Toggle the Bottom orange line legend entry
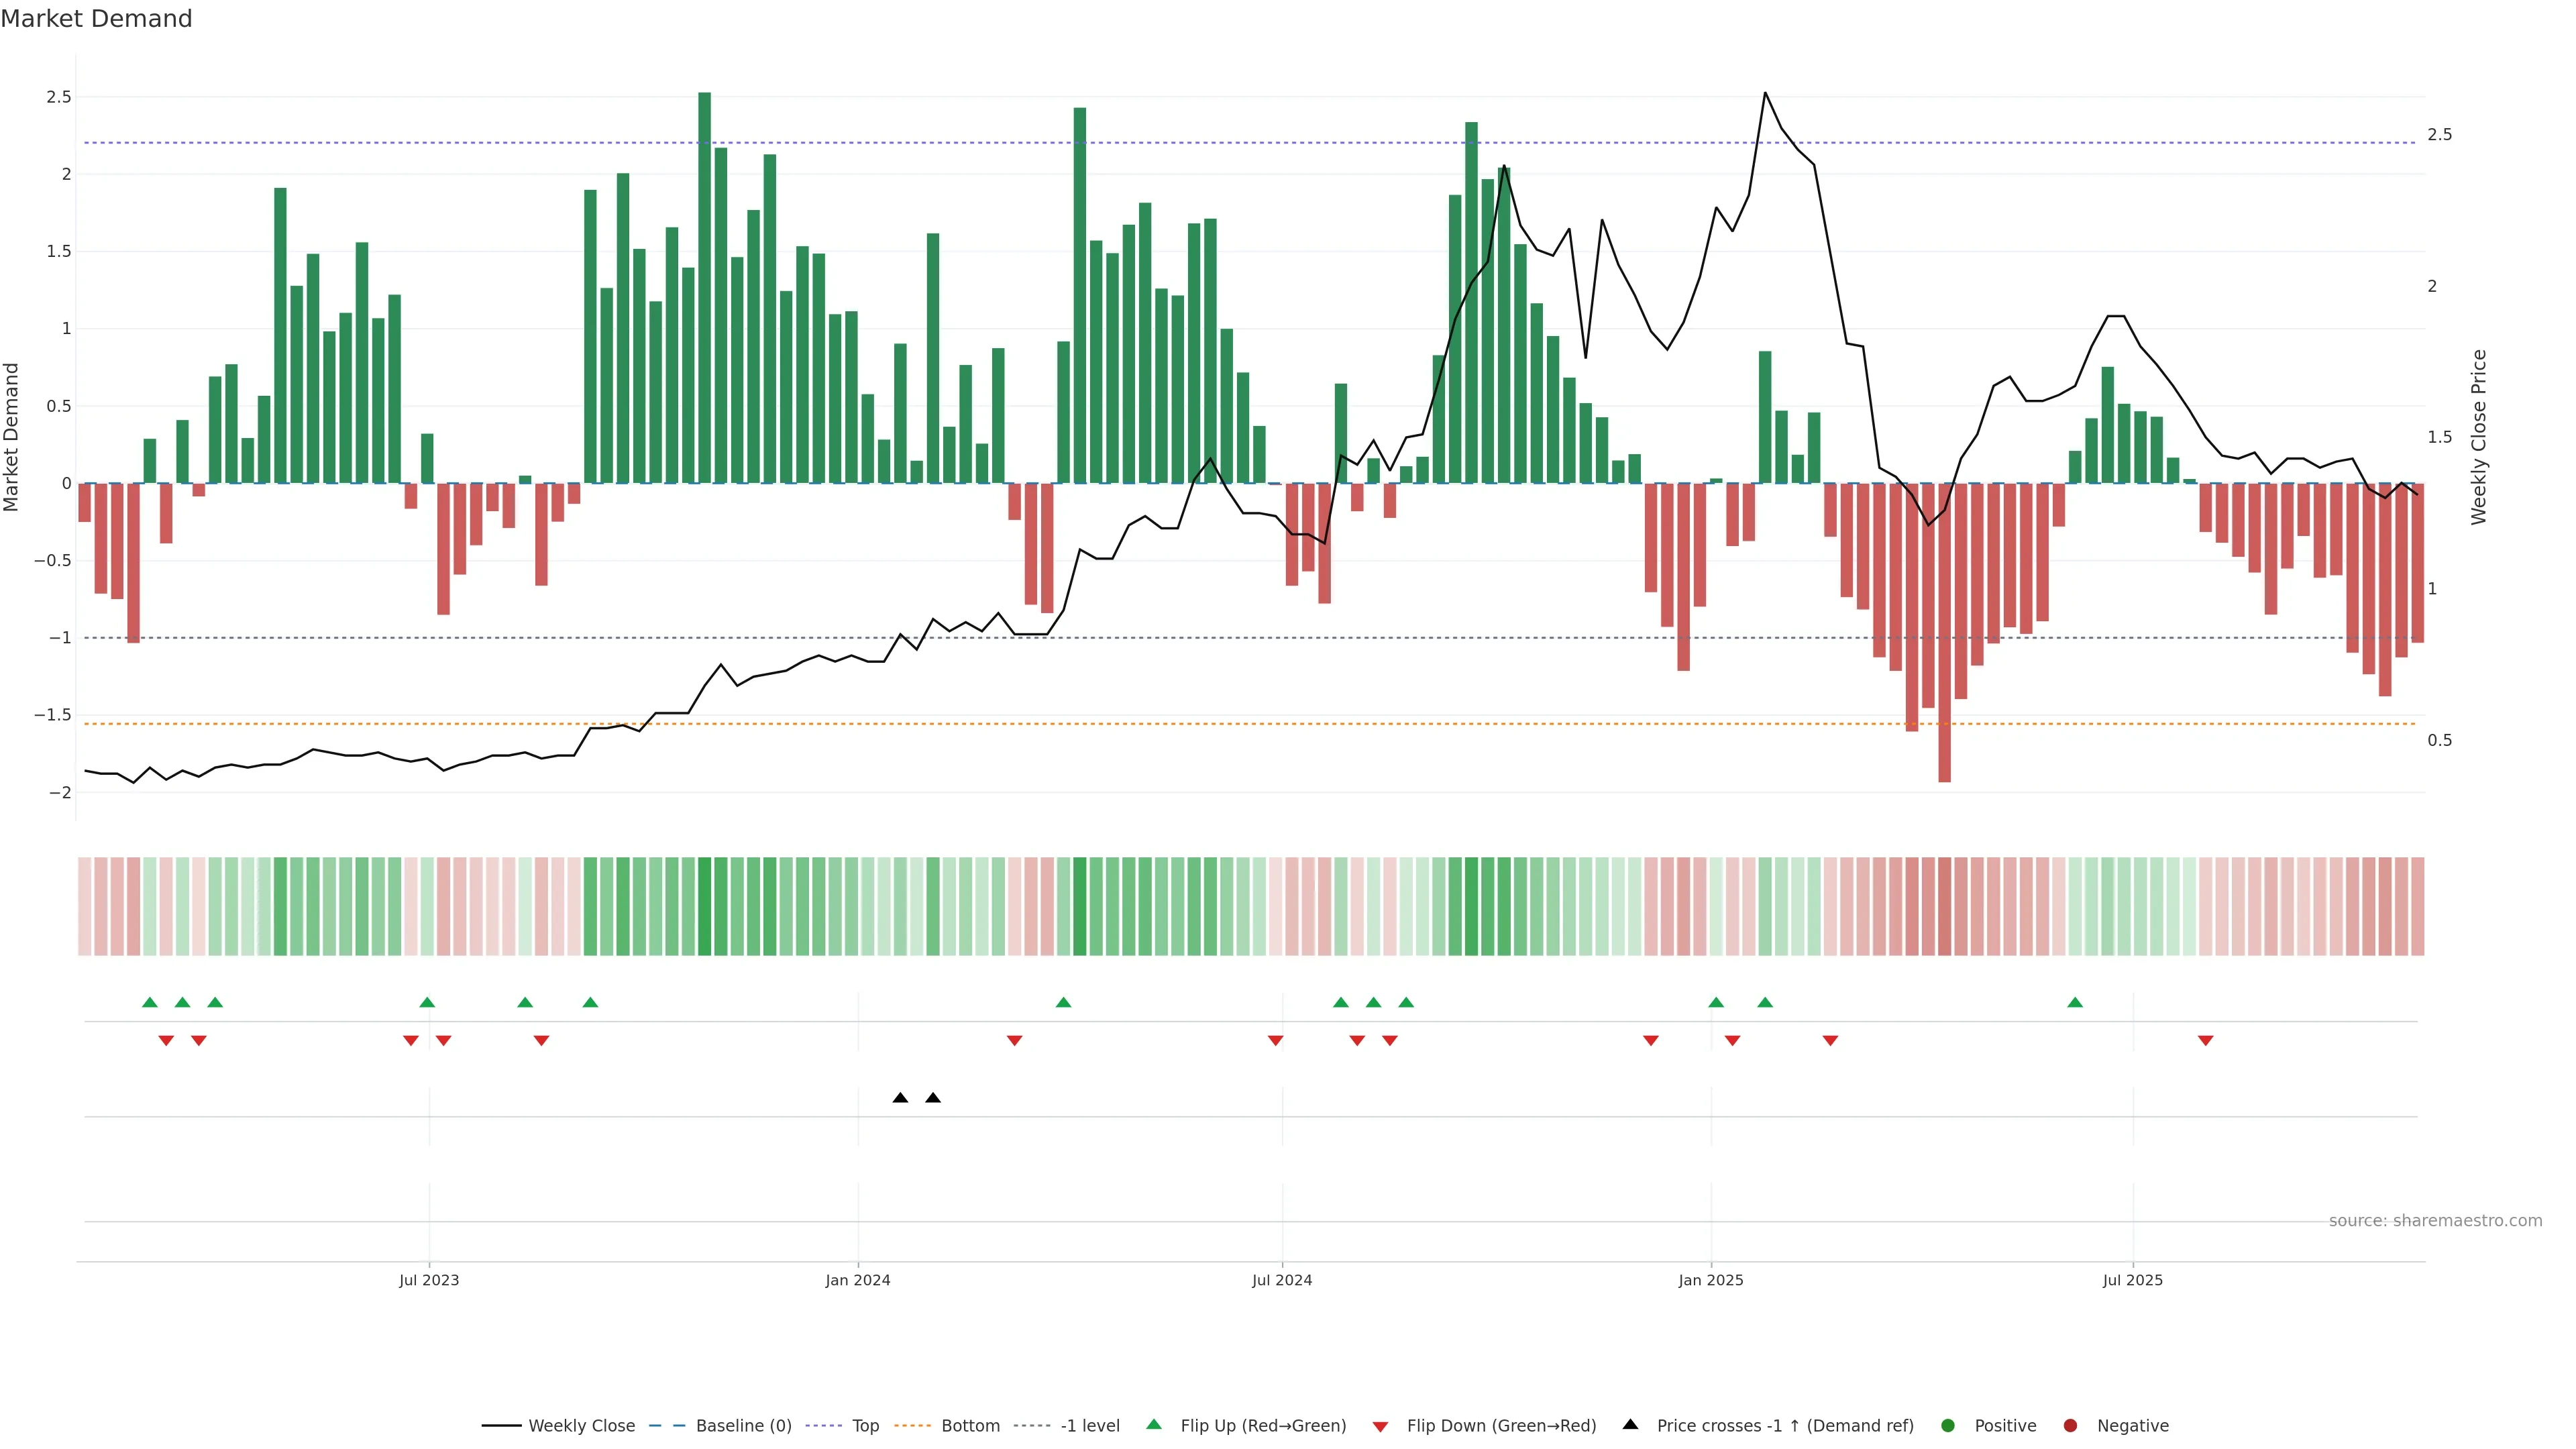 click(970, 1425)
